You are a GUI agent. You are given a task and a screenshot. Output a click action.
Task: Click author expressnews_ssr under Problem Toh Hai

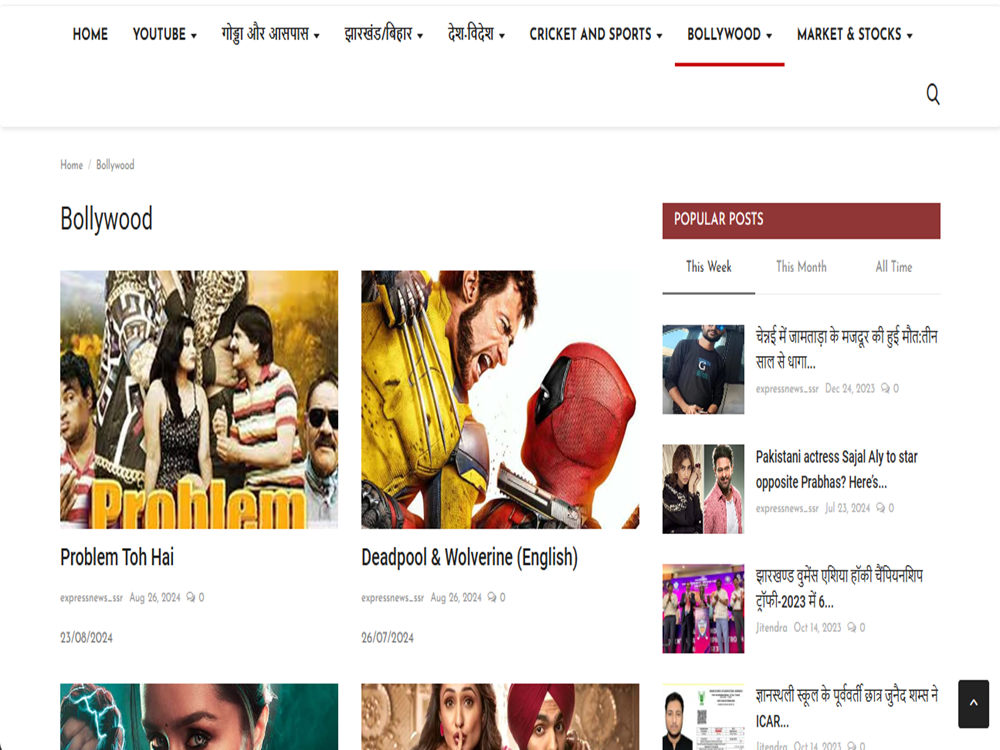coord(91,598)
